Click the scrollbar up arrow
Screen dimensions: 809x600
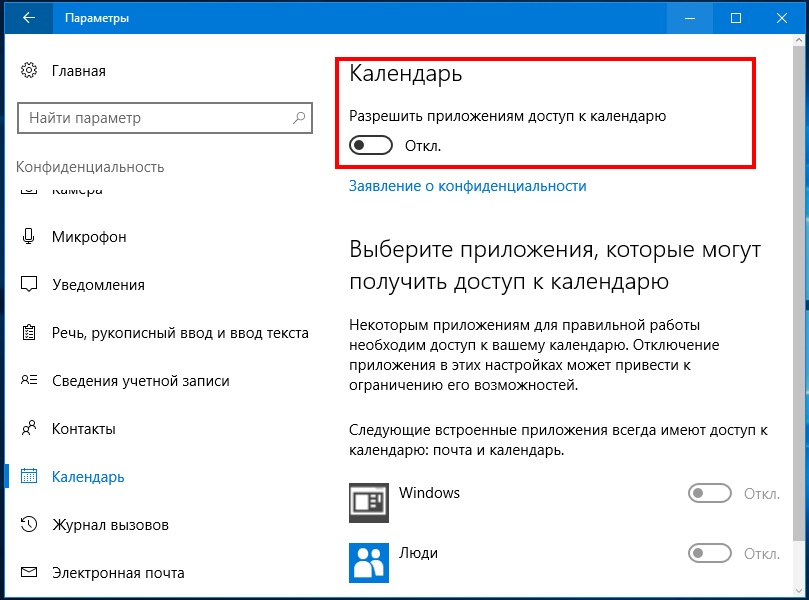799,41
